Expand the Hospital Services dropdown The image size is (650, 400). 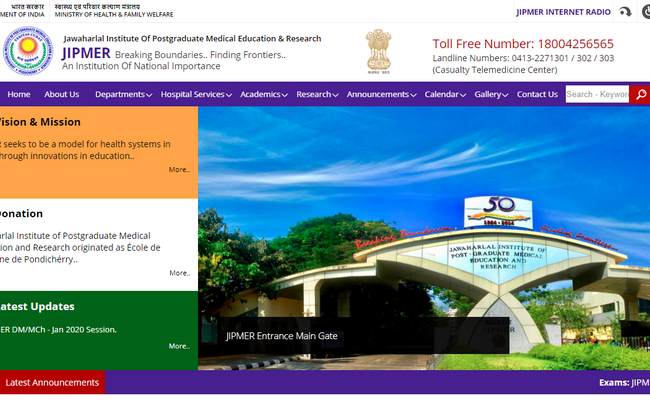coord(199,94)
